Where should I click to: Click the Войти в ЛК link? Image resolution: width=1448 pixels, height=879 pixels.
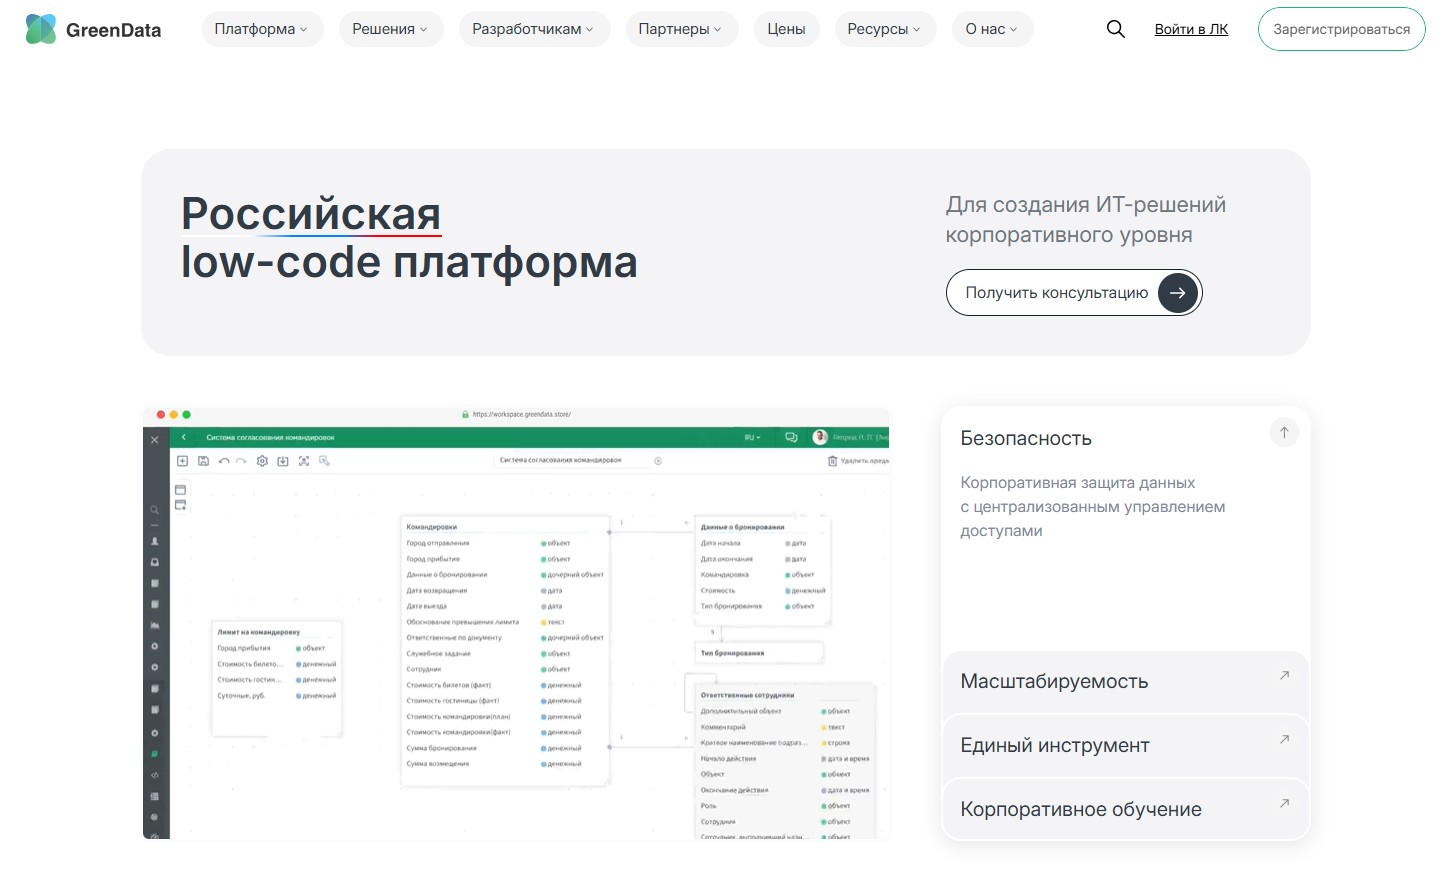tap(1191, 29)
